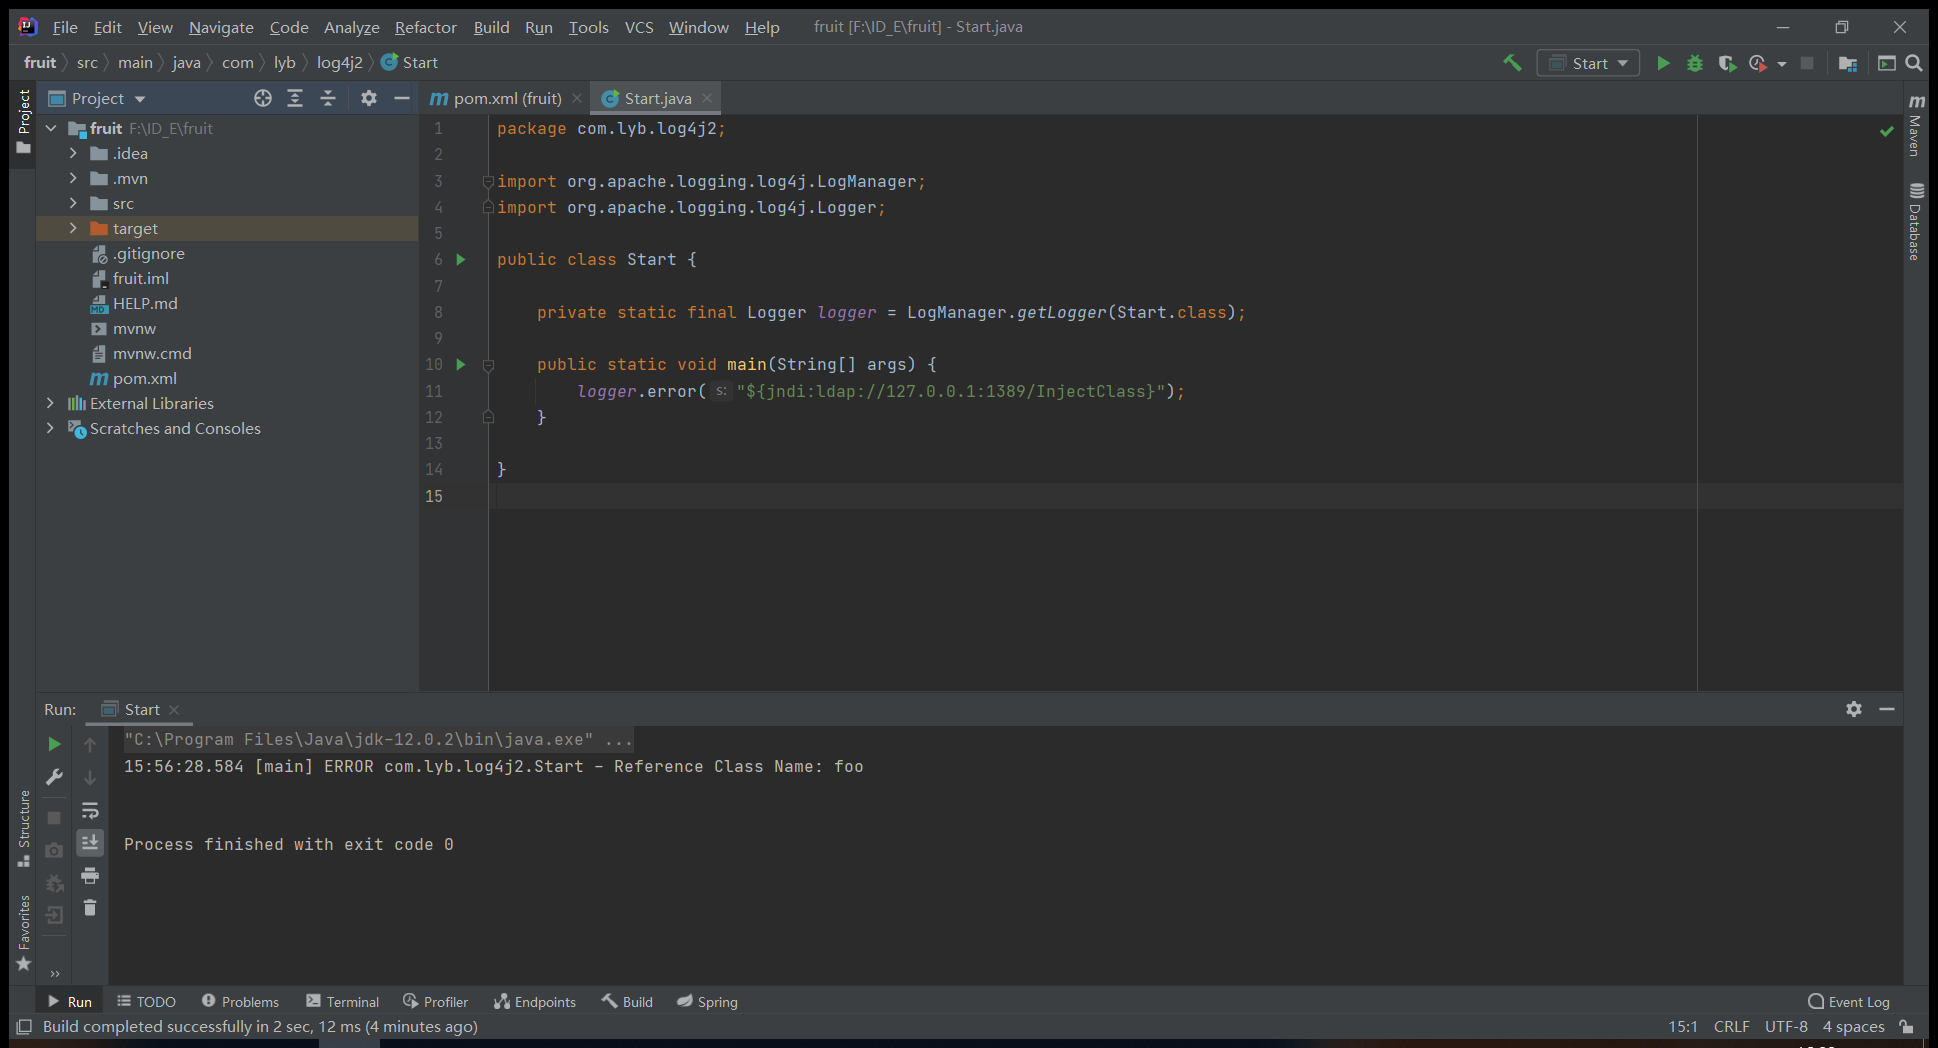Screen dimensions: 1938x1048
Task: Open the Event Log
Action: [x=1849, y=1002]
